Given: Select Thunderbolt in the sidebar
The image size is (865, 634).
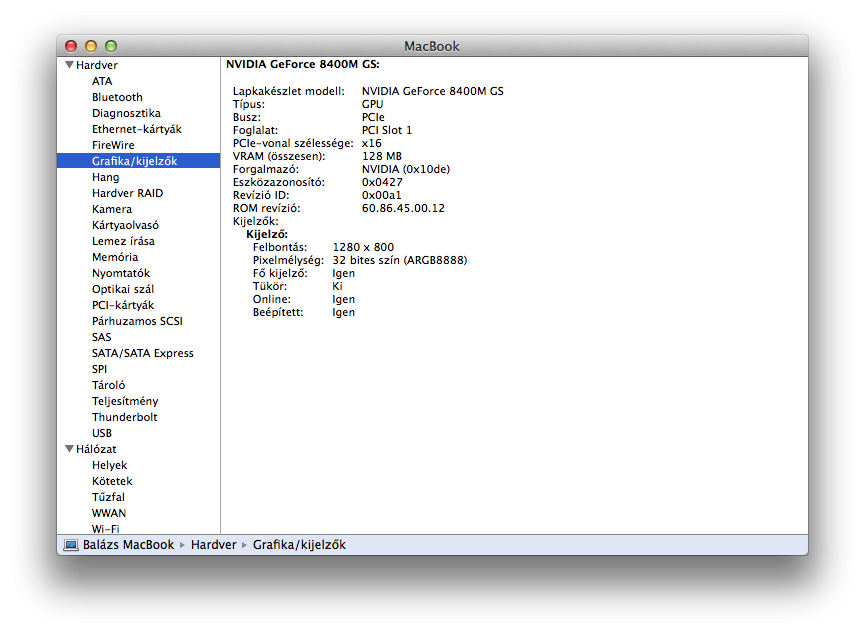Looking at the screenshot, I should (x=124, y=417).
